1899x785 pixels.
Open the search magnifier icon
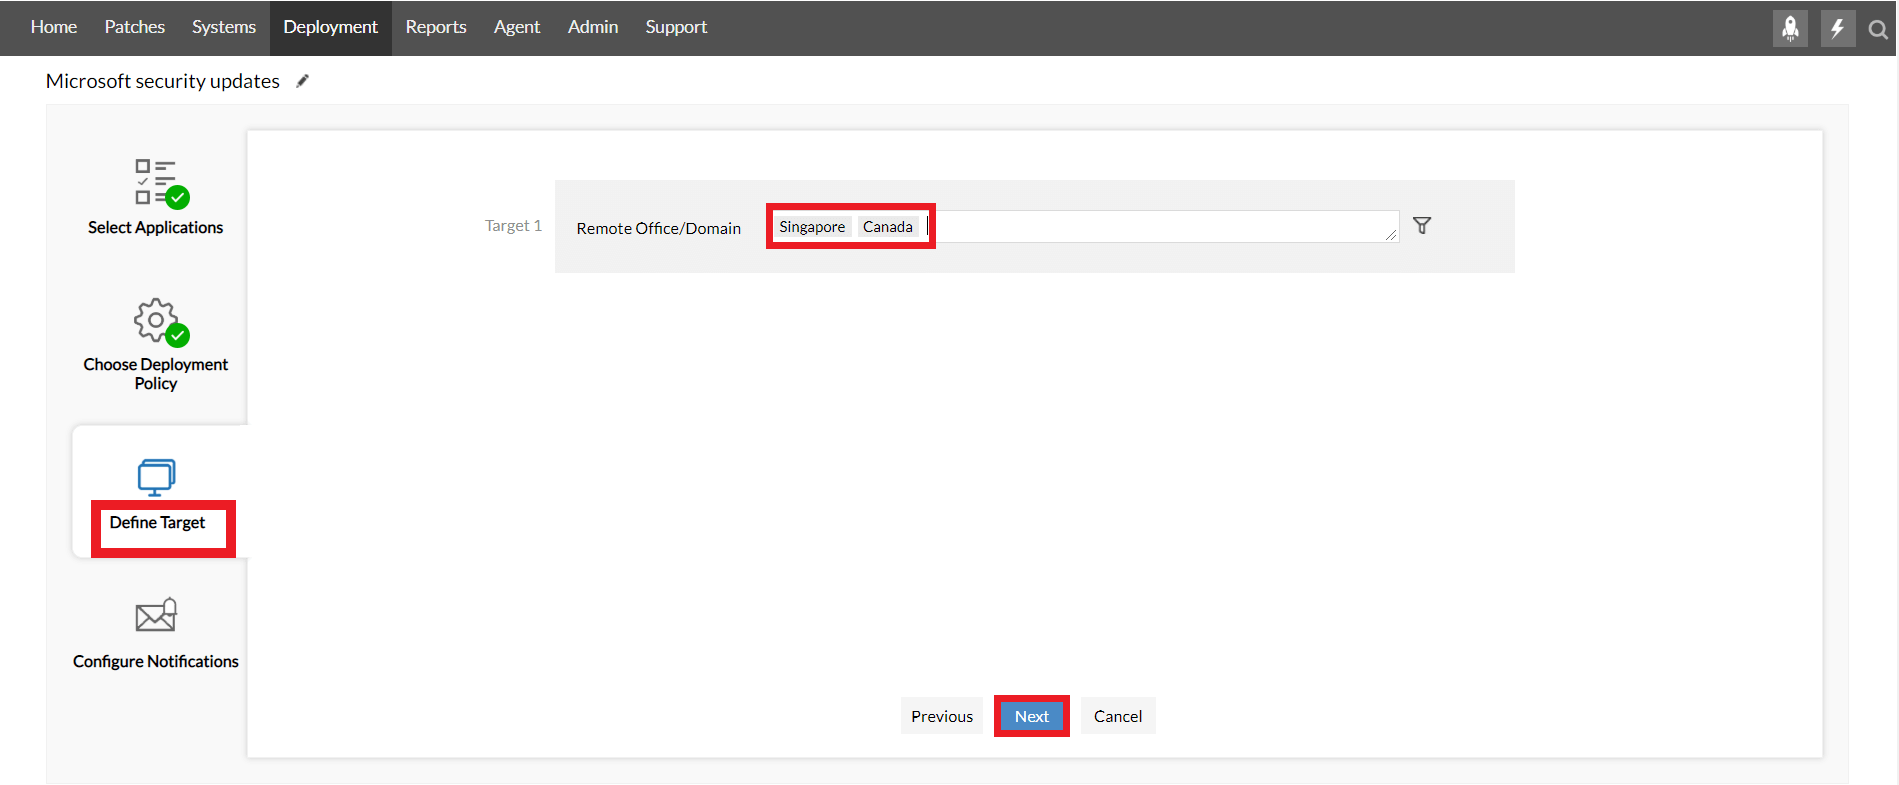click(1878, 30)
